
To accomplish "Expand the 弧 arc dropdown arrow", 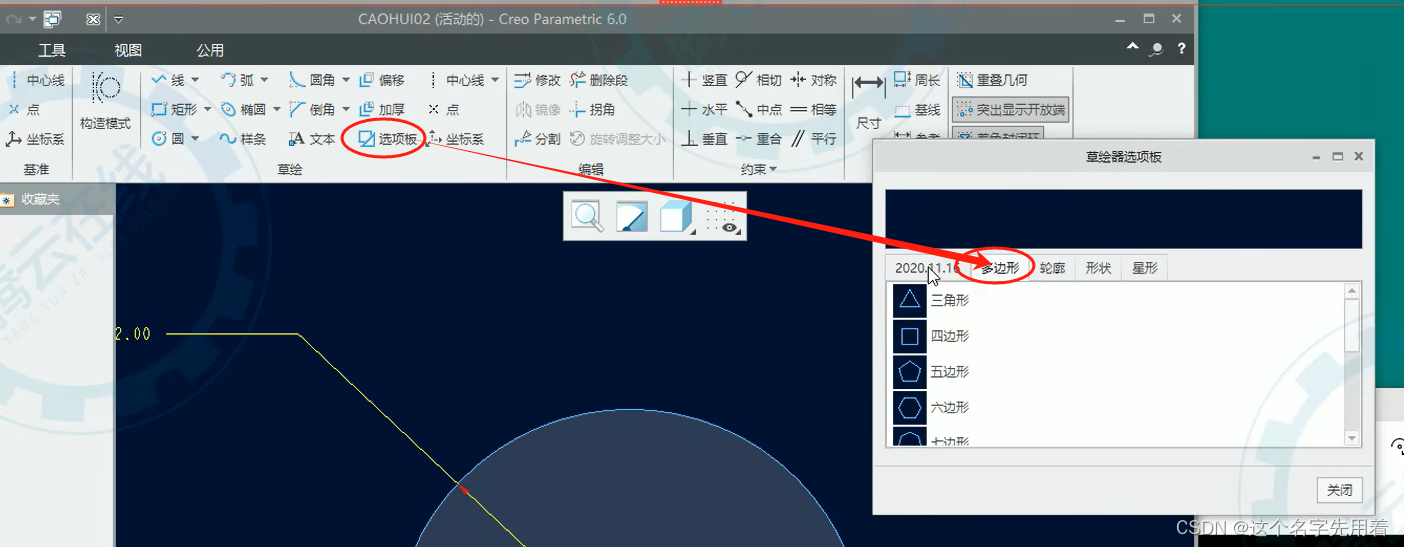I will pos(264,80).
